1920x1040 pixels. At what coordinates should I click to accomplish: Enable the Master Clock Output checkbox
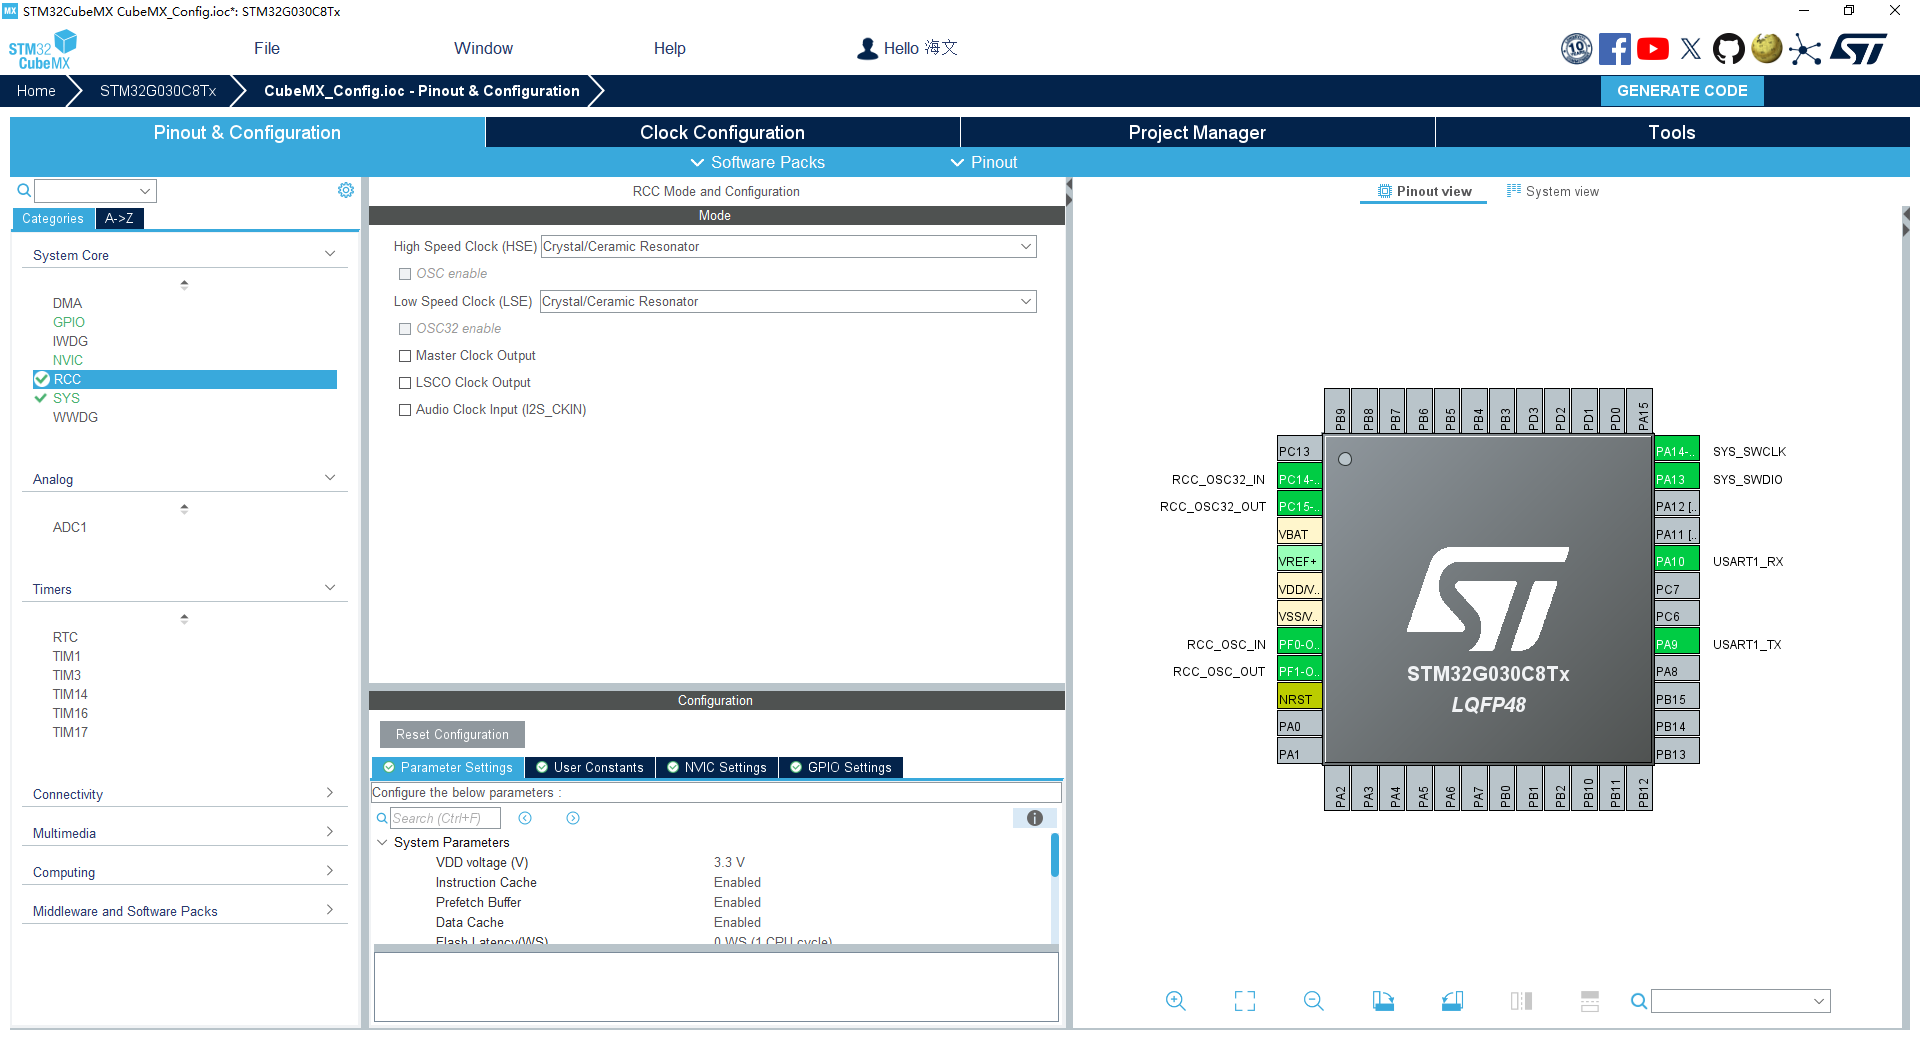tap(405, 356)
